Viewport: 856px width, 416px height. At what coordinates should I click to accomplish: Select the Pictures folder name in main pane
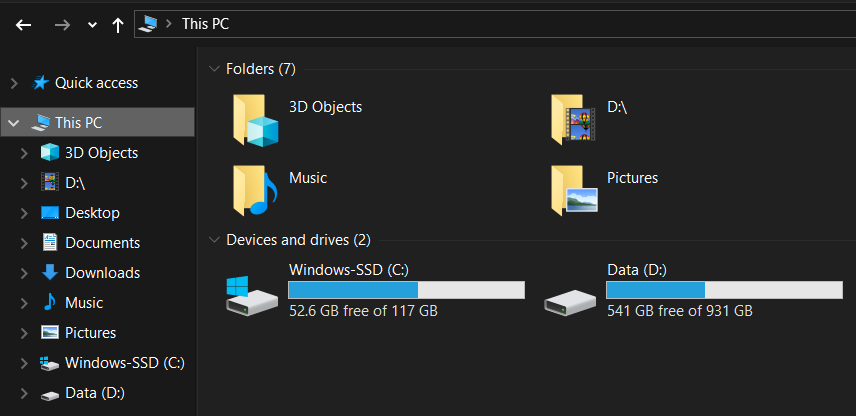point(633,178)
